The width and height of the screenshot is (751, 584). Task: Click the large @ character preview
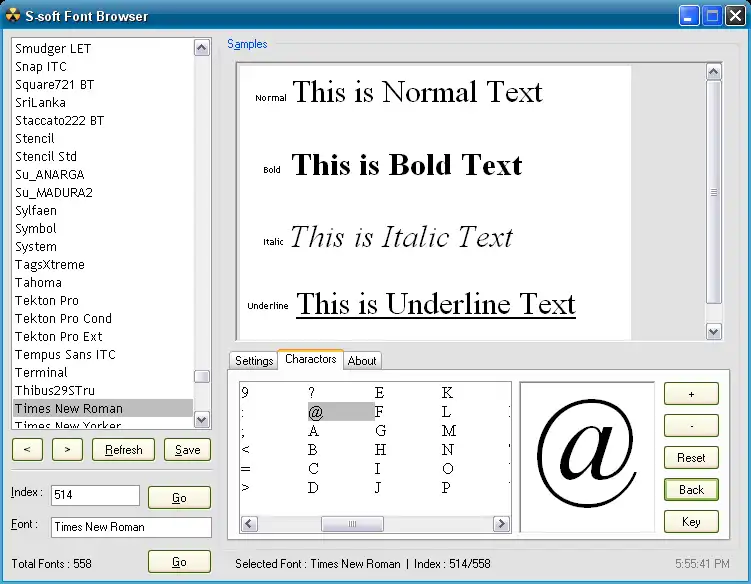[587, 456]
